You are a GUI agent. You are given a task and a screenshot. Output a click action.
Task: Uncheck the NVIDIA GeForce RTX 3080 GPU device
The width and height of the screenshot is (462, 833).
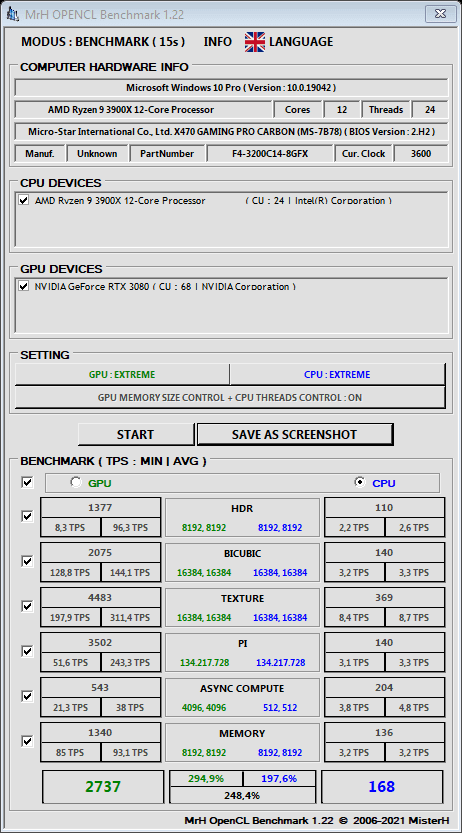coord(23,286)
